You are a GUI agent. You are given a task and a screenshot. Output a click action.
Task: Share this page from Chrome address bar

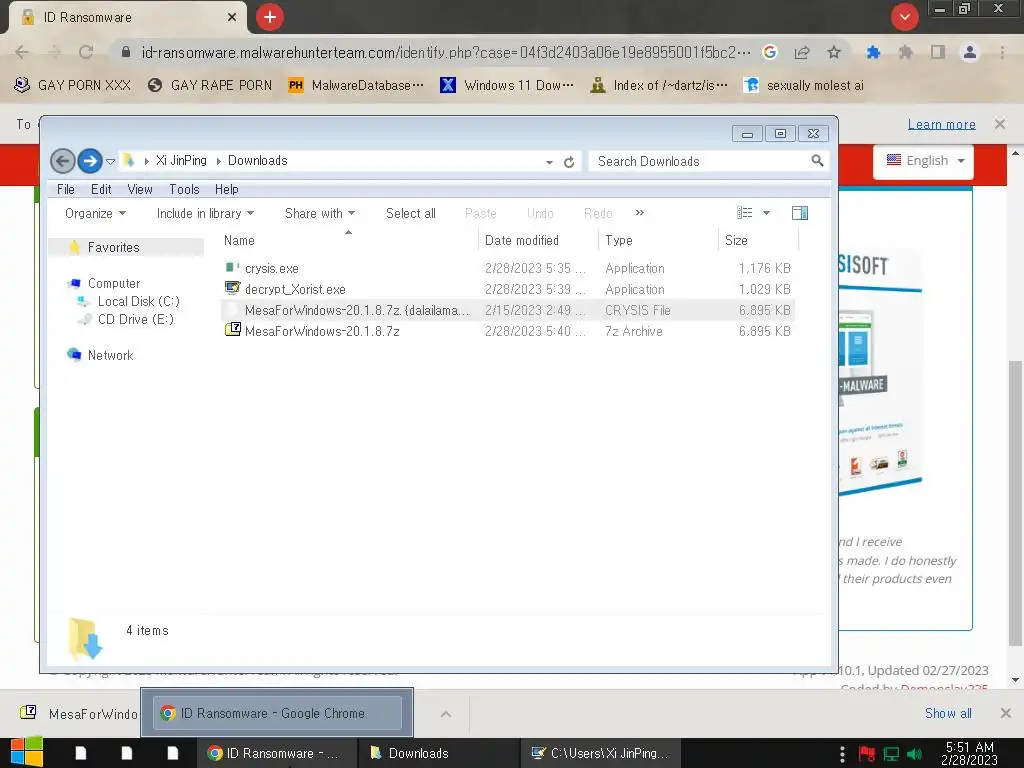tap(802, 52)
